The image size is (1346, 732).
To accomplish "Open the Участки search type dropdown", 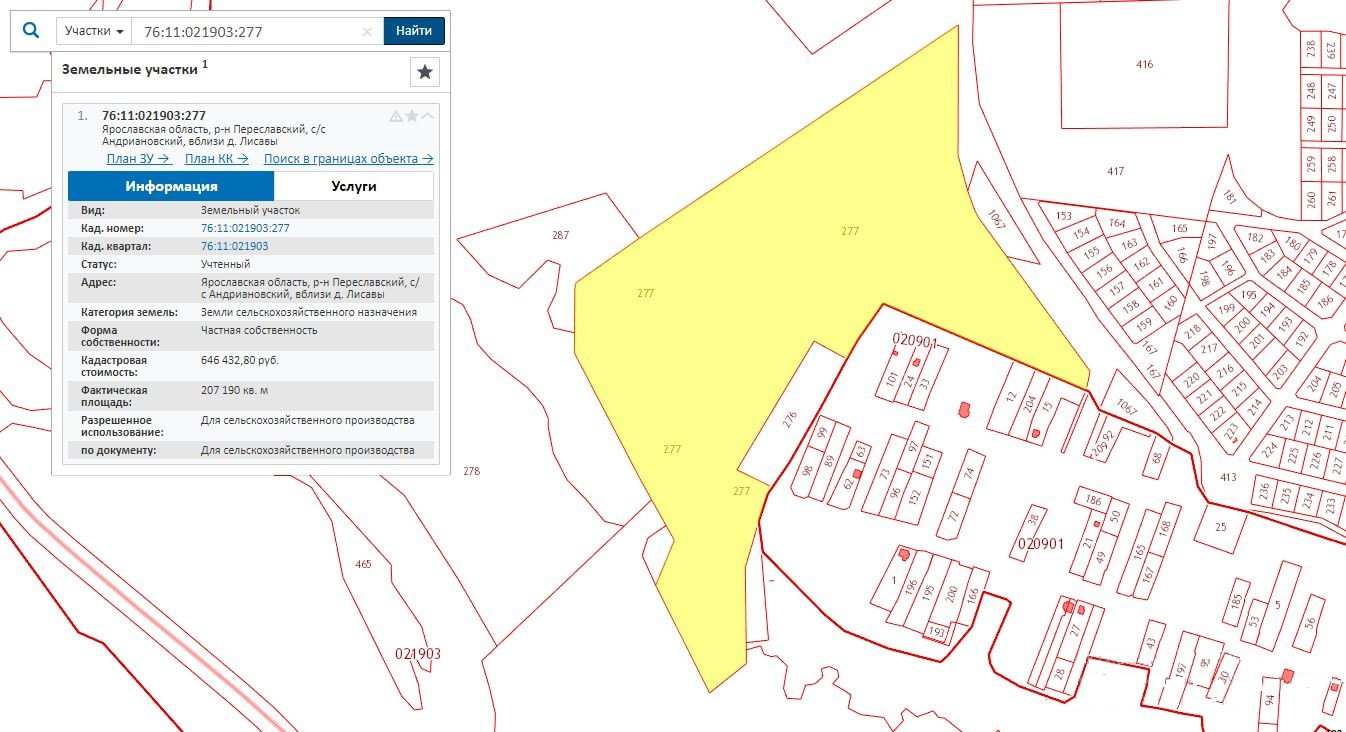I will pos(94,31).
